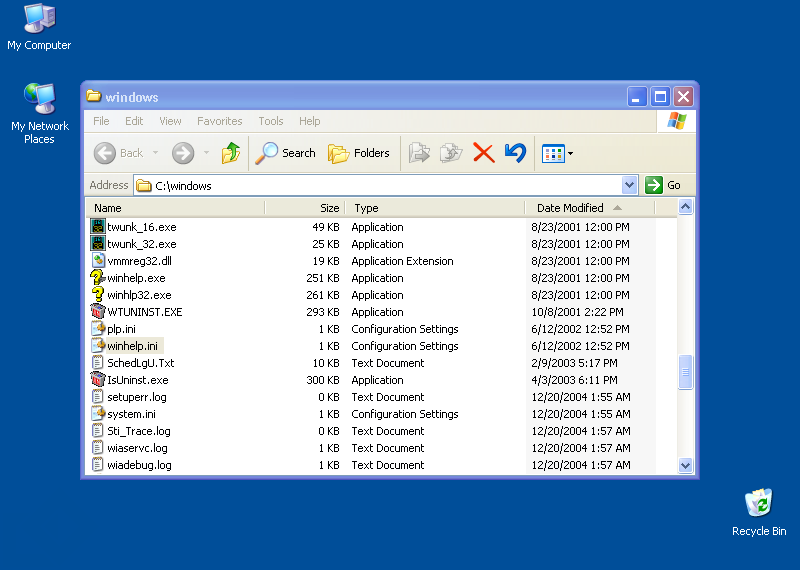800x570 pixels.
Task: Open the Forward history dropdown arrow
Action: [x=207, y=153]
